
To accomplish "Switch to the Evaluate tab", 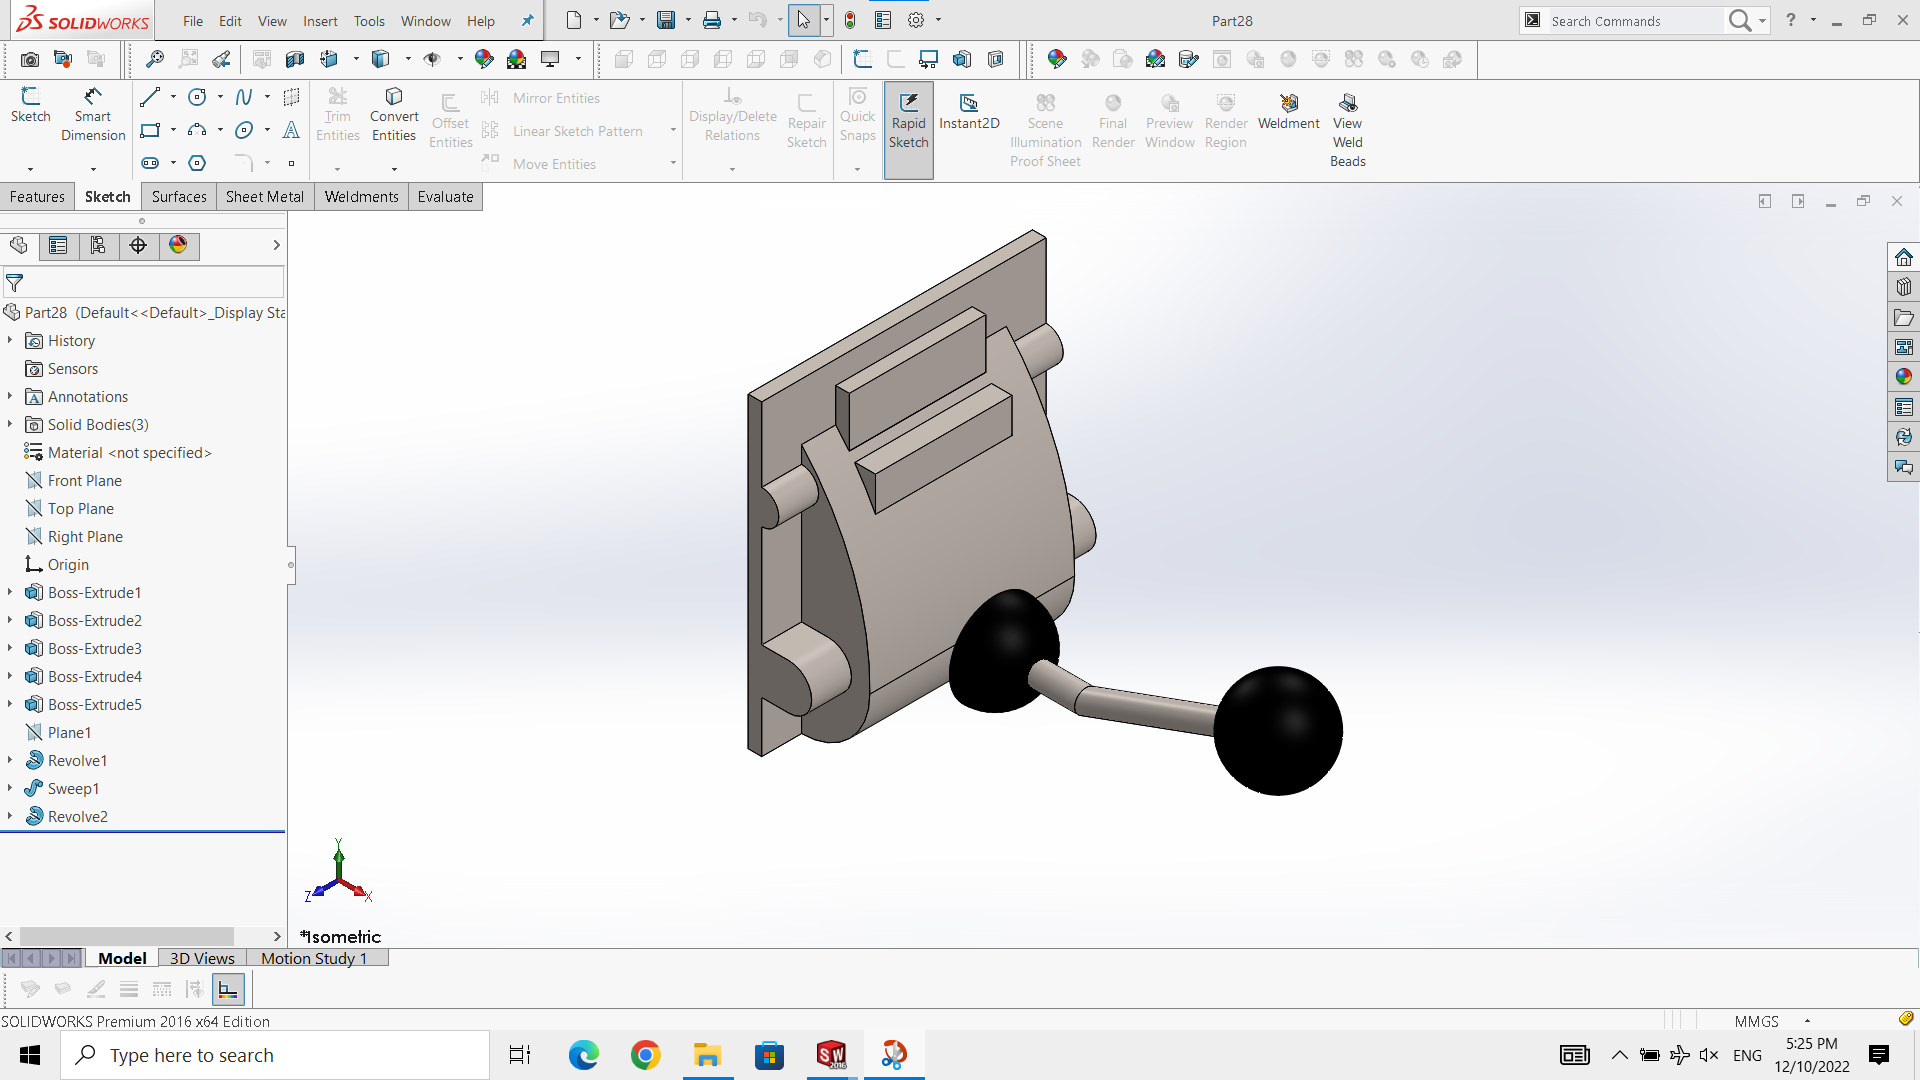I will click(445, 197).
